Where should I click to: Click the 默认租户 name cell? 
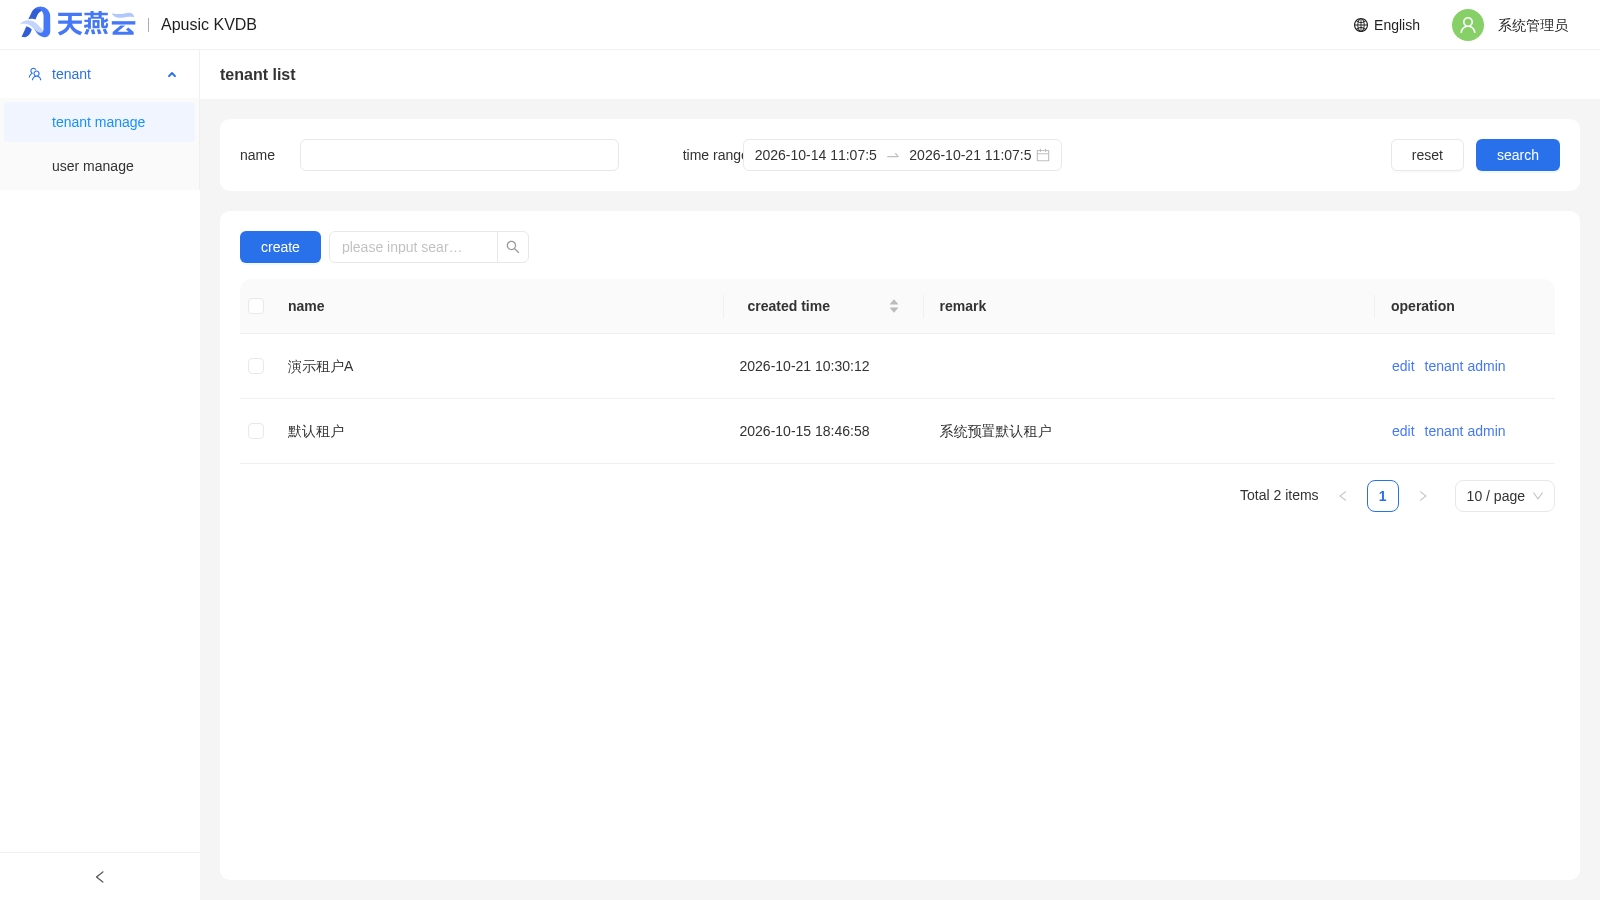(316, 431)
